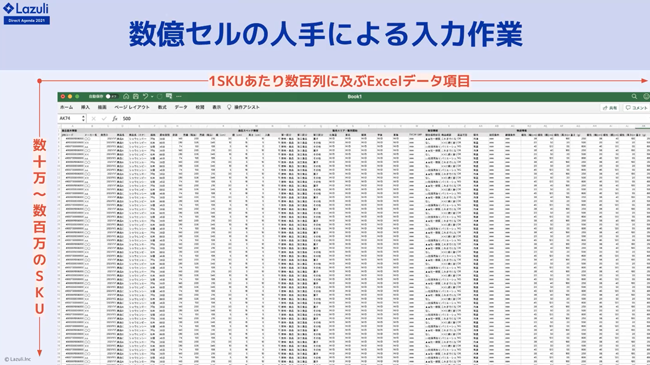The image size is (650, 365).
Task: Click the コメント comments button
Action: click(636, 108)
